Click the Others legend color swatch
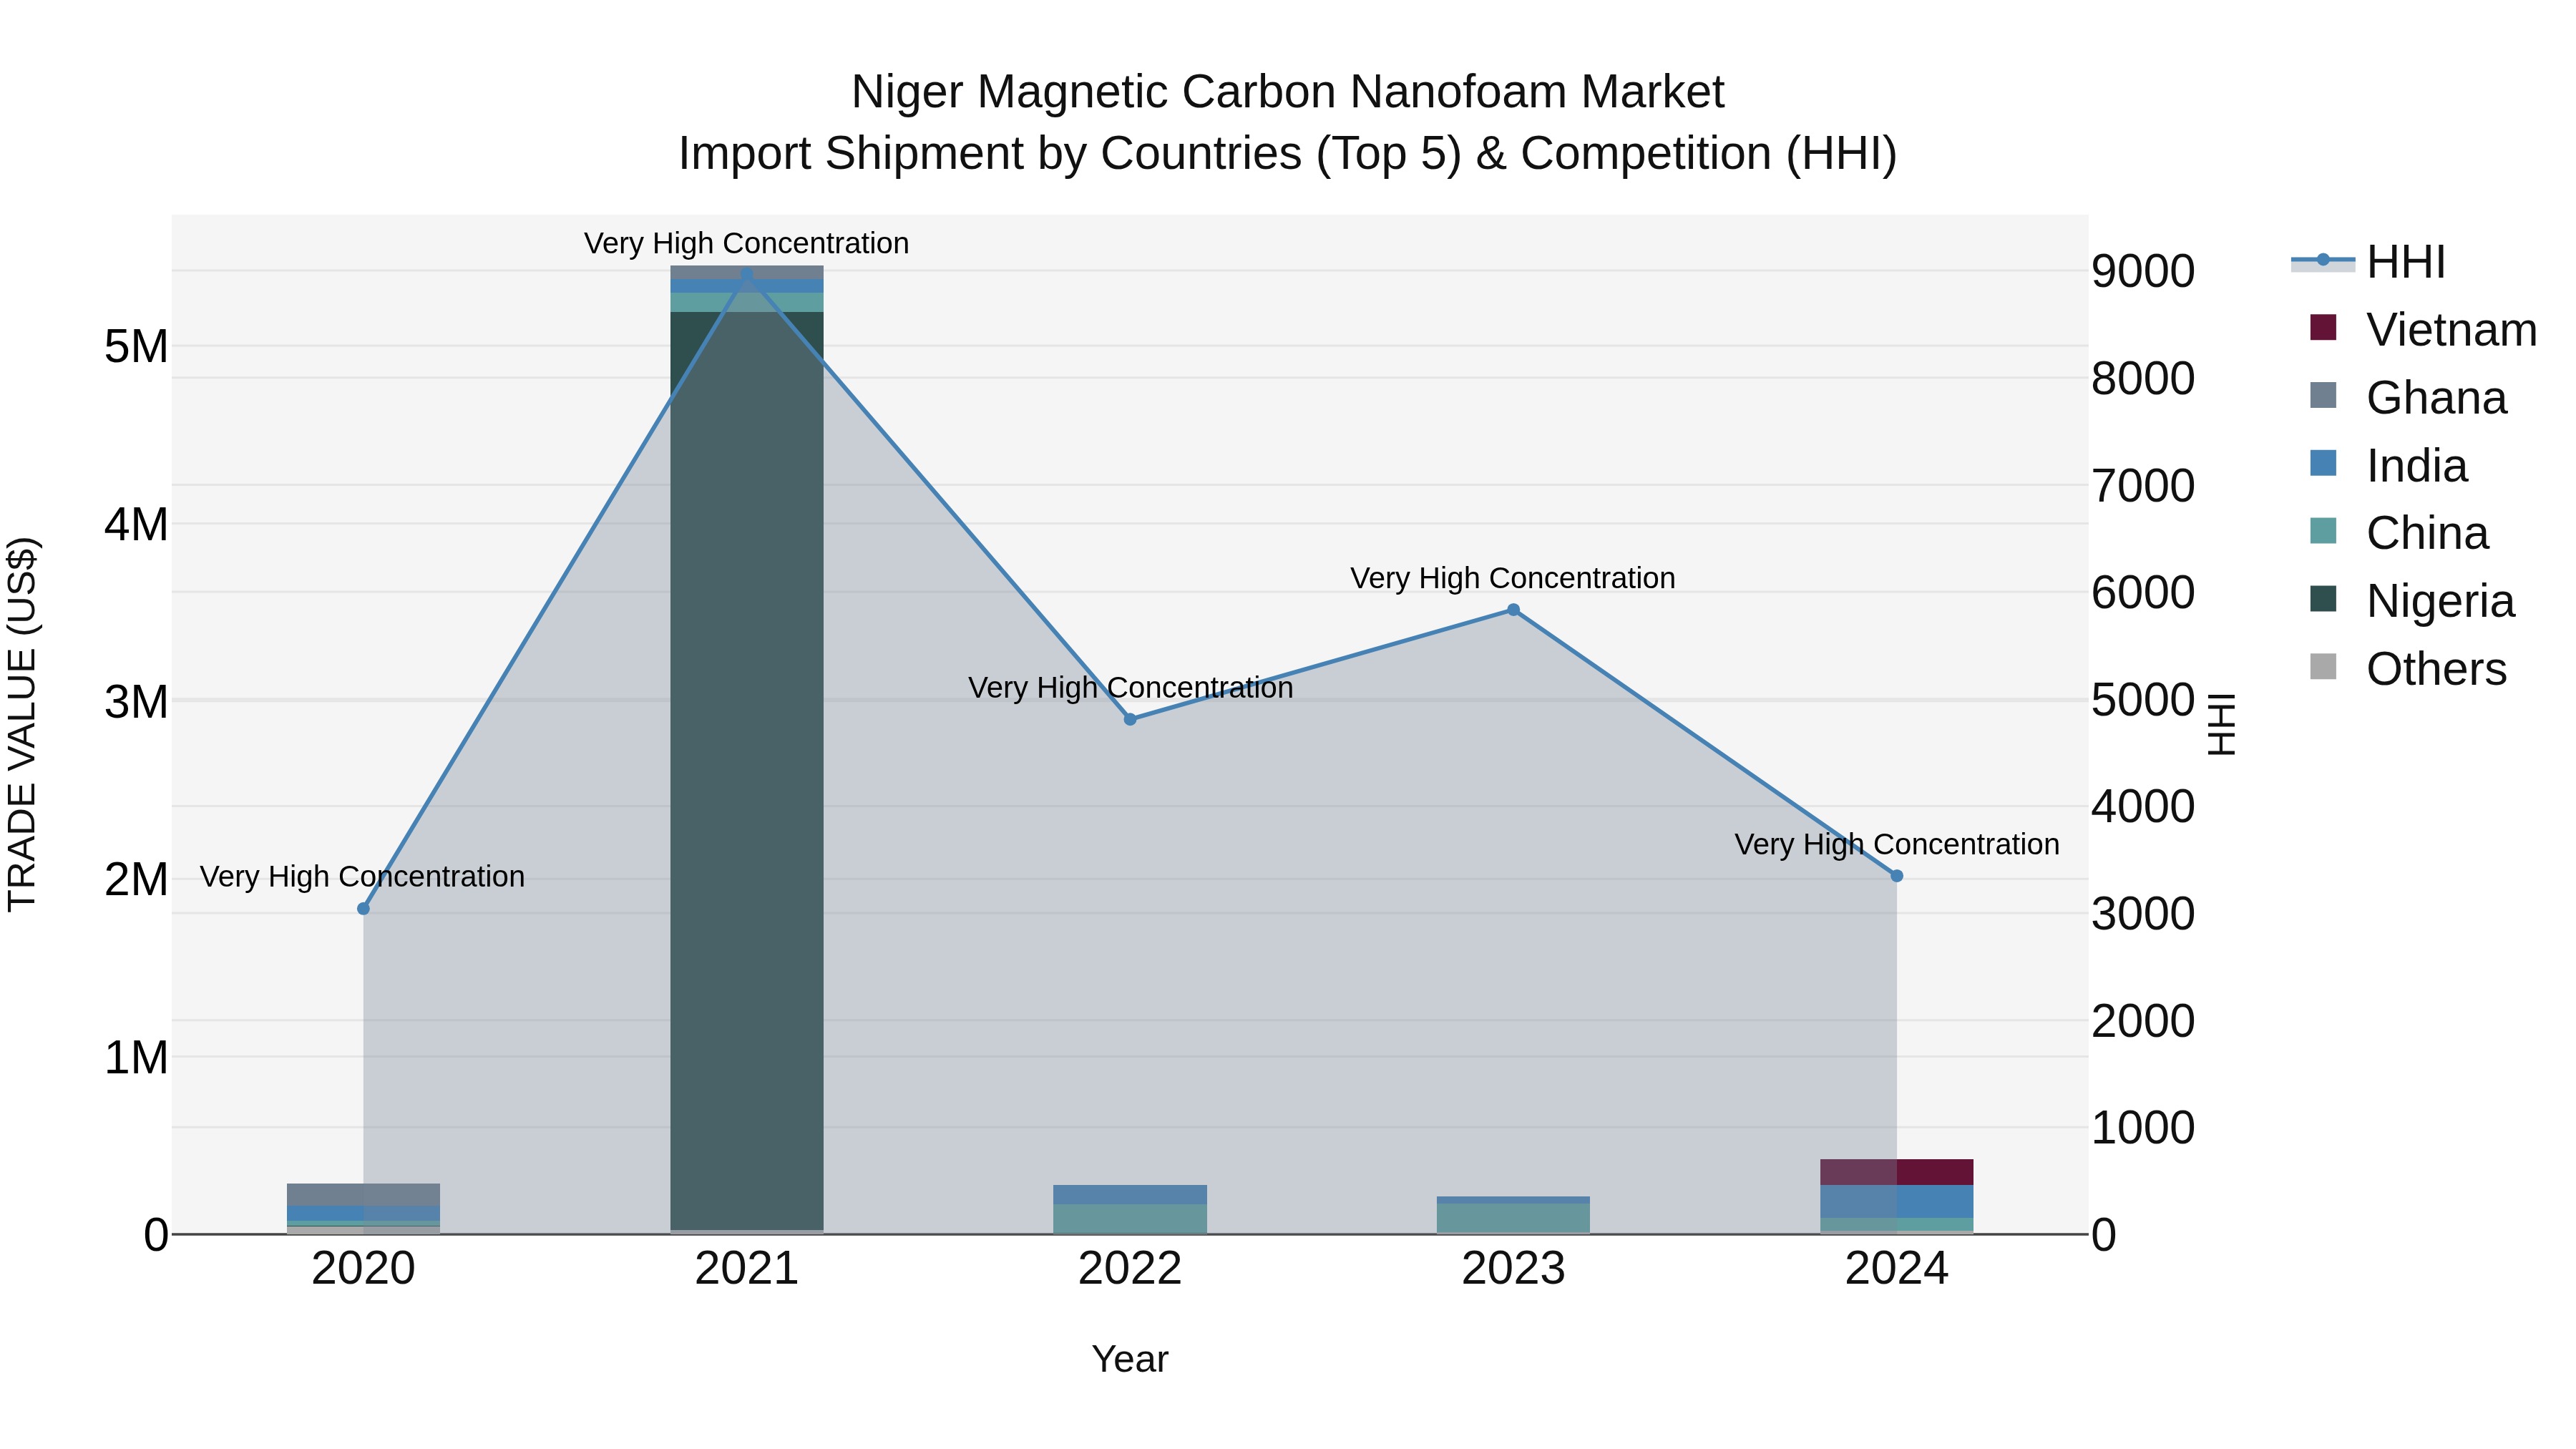Viewport: 2576px width, 1449px height. [2323, 667]
